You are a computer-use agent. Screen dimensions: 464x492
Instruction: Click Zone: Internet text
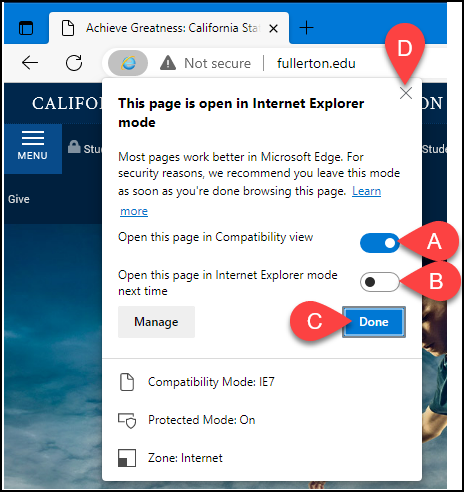pyautogui.click(x=185, y=458)
